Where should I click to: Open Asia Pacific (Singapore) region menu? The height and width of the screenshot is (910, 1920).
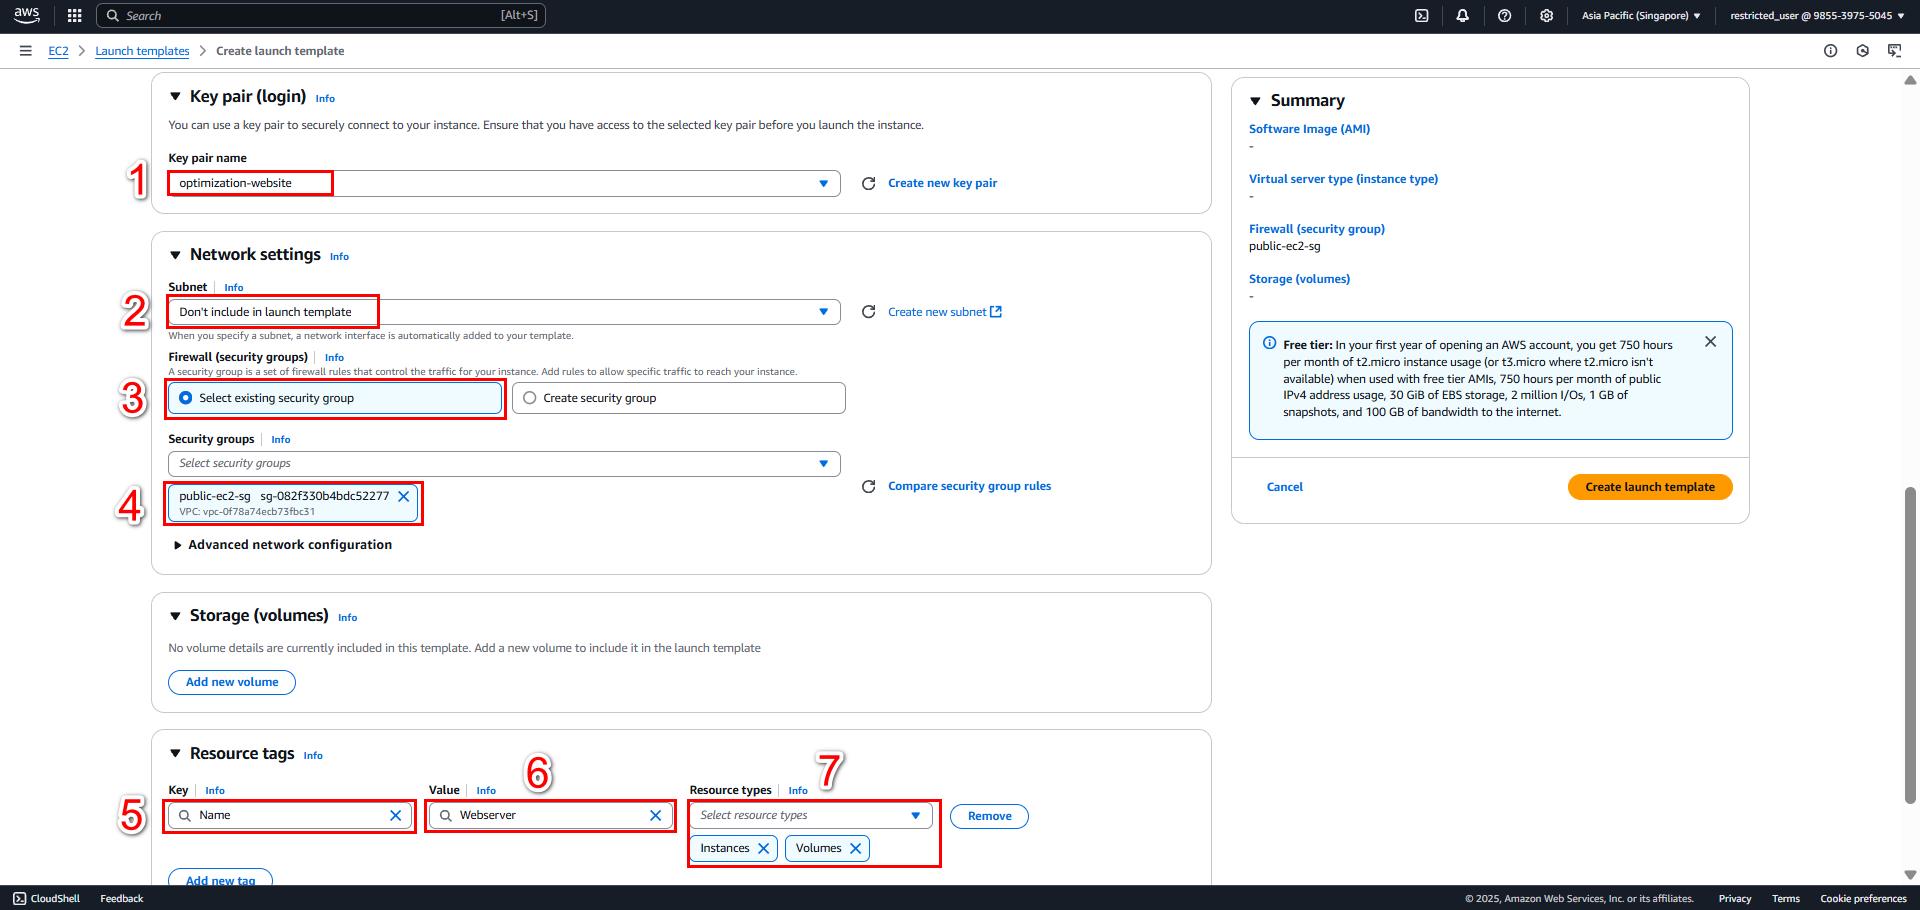(x=1641, y=15)
